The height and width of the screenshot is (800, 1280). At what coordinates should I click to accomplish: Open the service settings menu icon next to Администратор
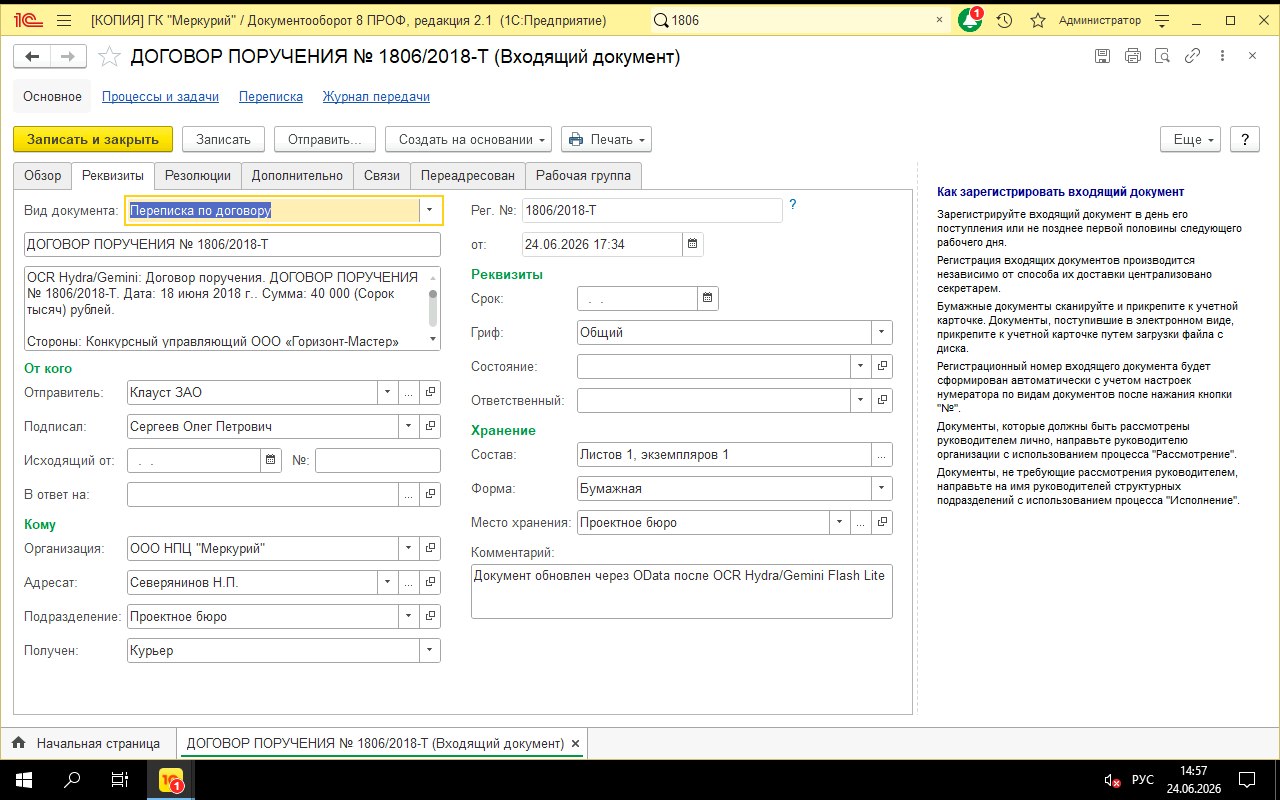[1160, 20]
